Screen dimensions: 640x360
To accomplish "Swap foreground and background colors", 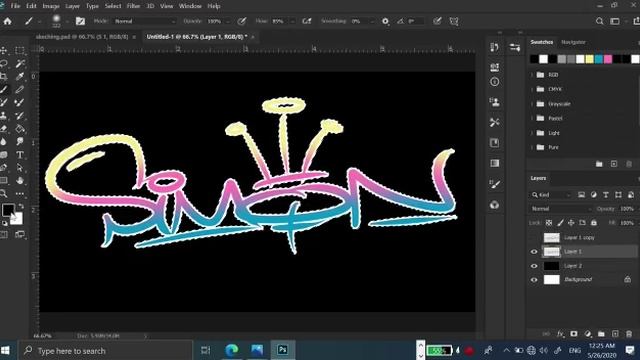I will click(21, 207).
